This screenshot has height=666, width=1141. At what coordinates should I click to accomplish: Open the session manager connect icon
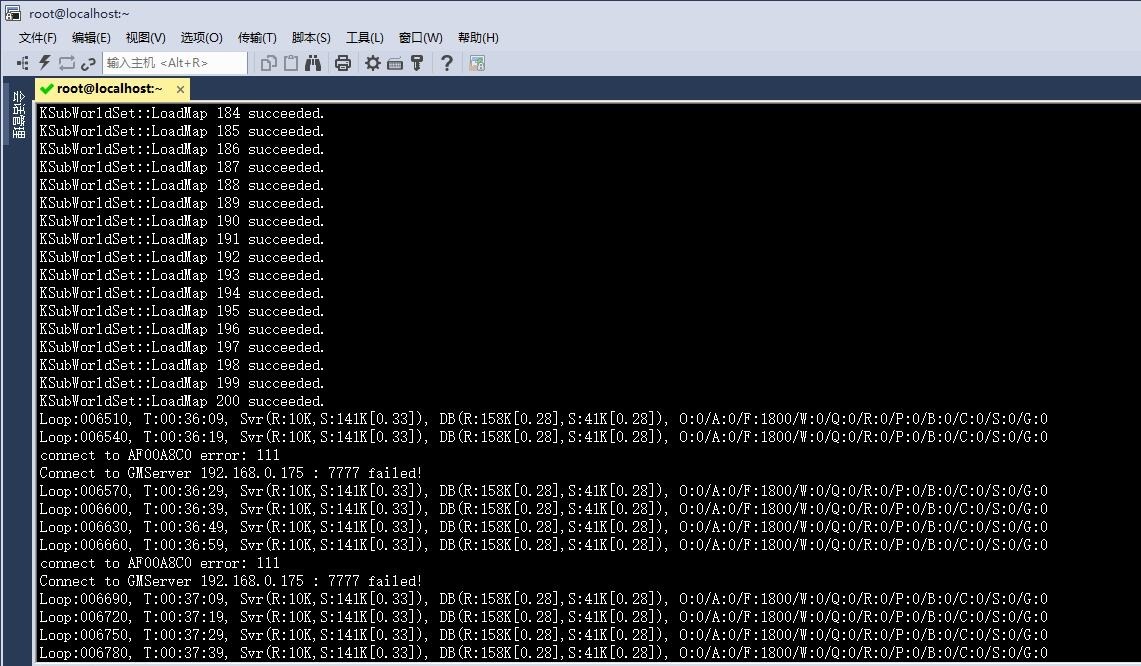23,63
